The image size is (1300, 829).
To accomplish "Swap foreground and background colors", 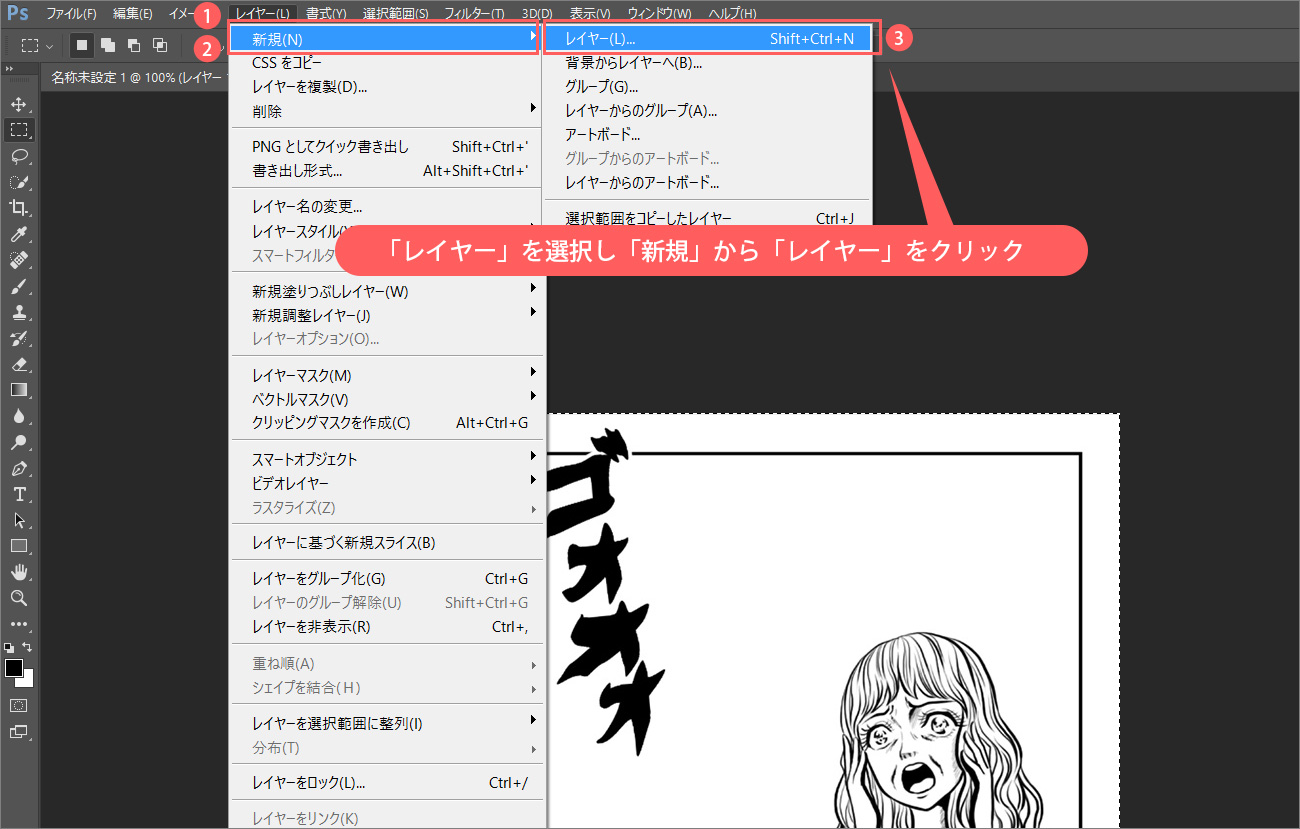I will pyautogui.click(x=27, y=647).
